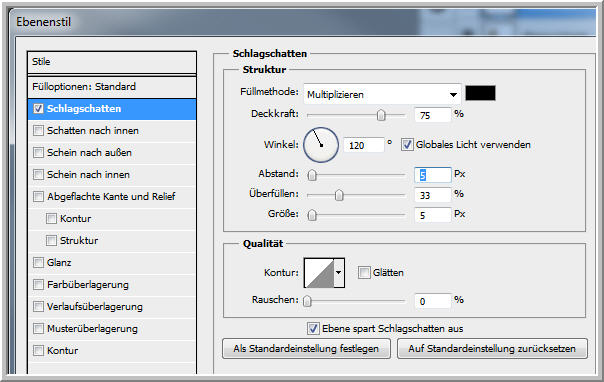Toggle Ebene spart Schlagschatten aus checkbox
604x382 pixels.
[x=313, y=328]
